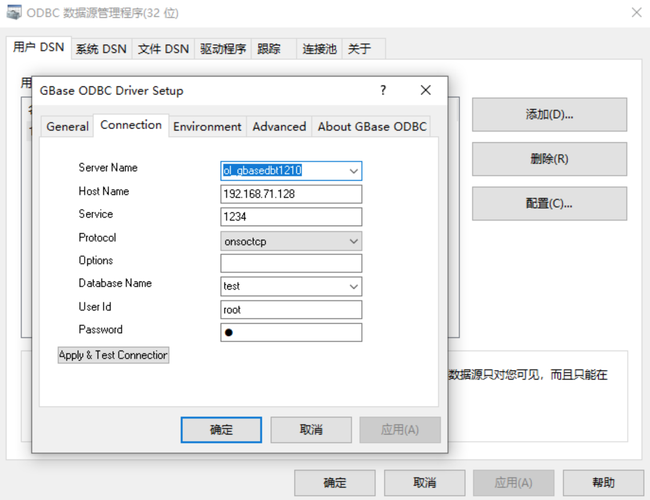Click the ODBC administrator app icon in title bar

(x=14, y=12)
